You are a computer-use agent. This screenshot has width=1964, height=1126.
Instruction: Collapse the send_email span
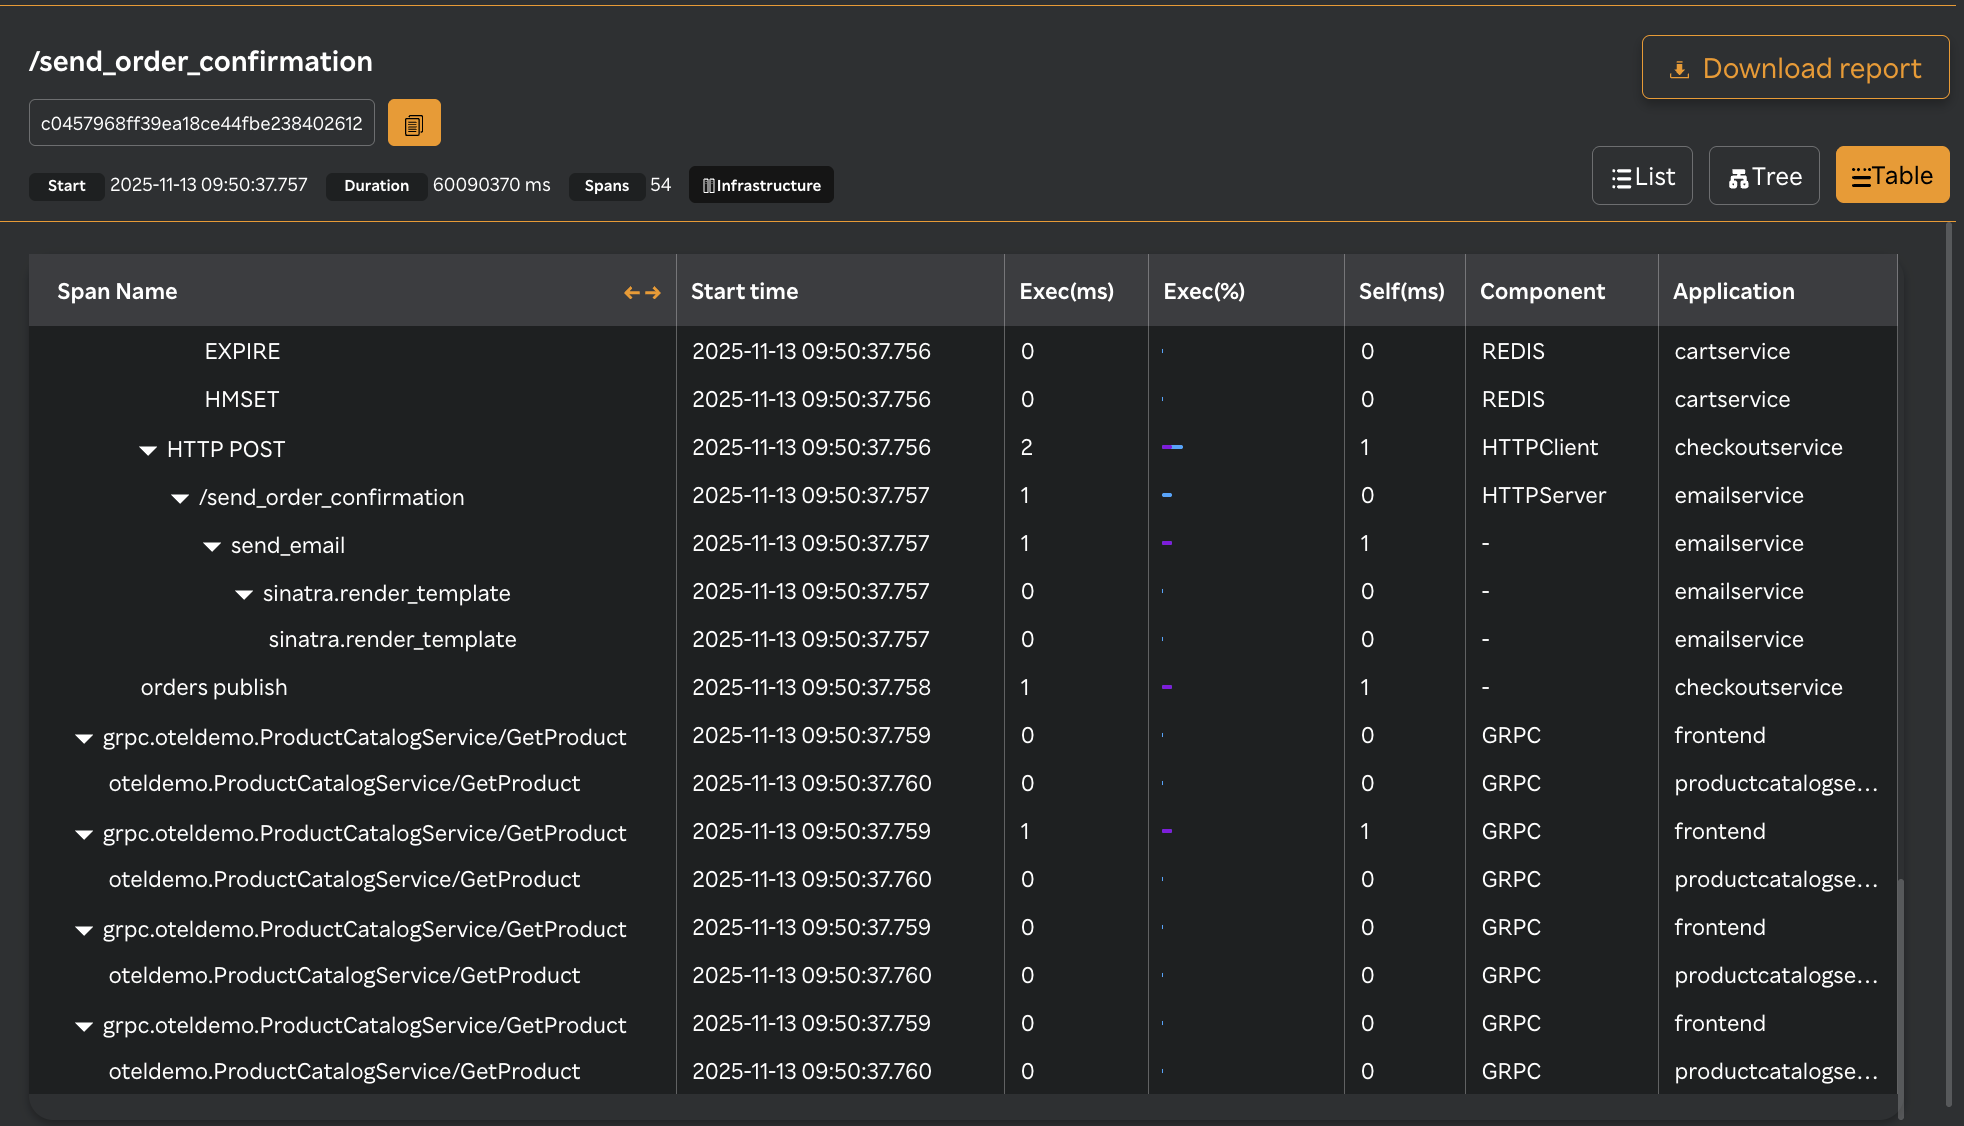pyautogui.click(x=212, y=546)
